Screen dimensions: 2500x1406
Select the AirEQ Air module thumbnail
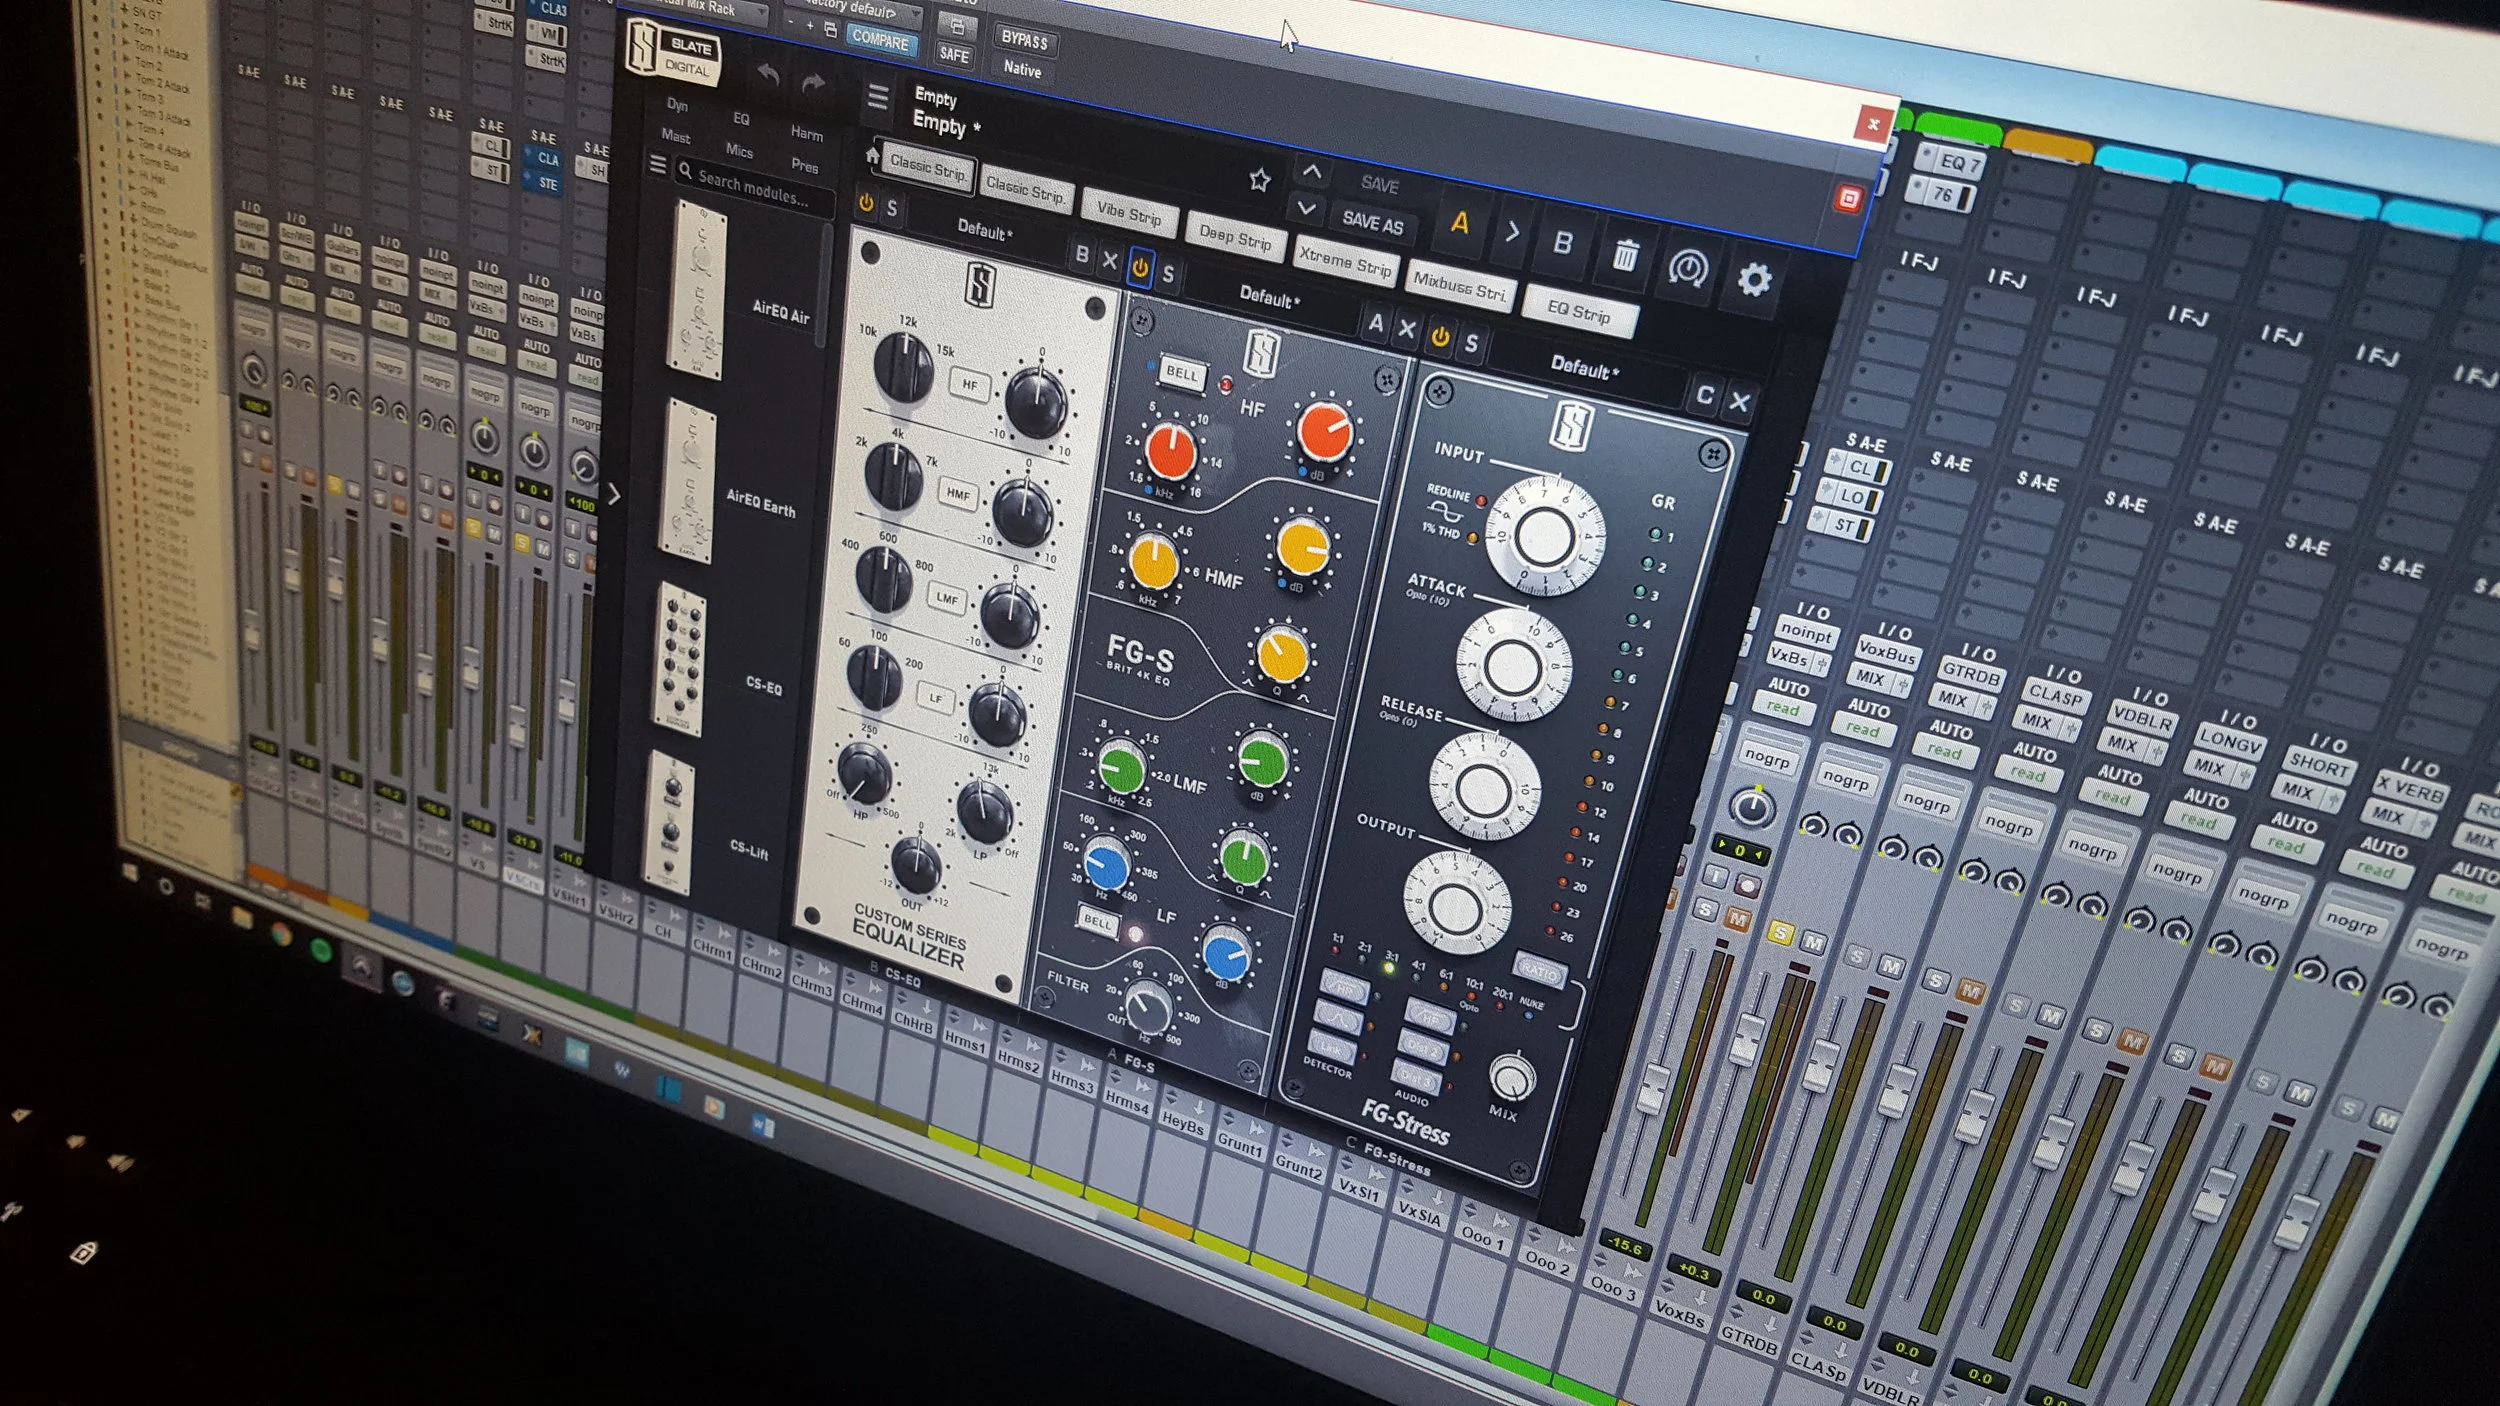pos(697,289)
